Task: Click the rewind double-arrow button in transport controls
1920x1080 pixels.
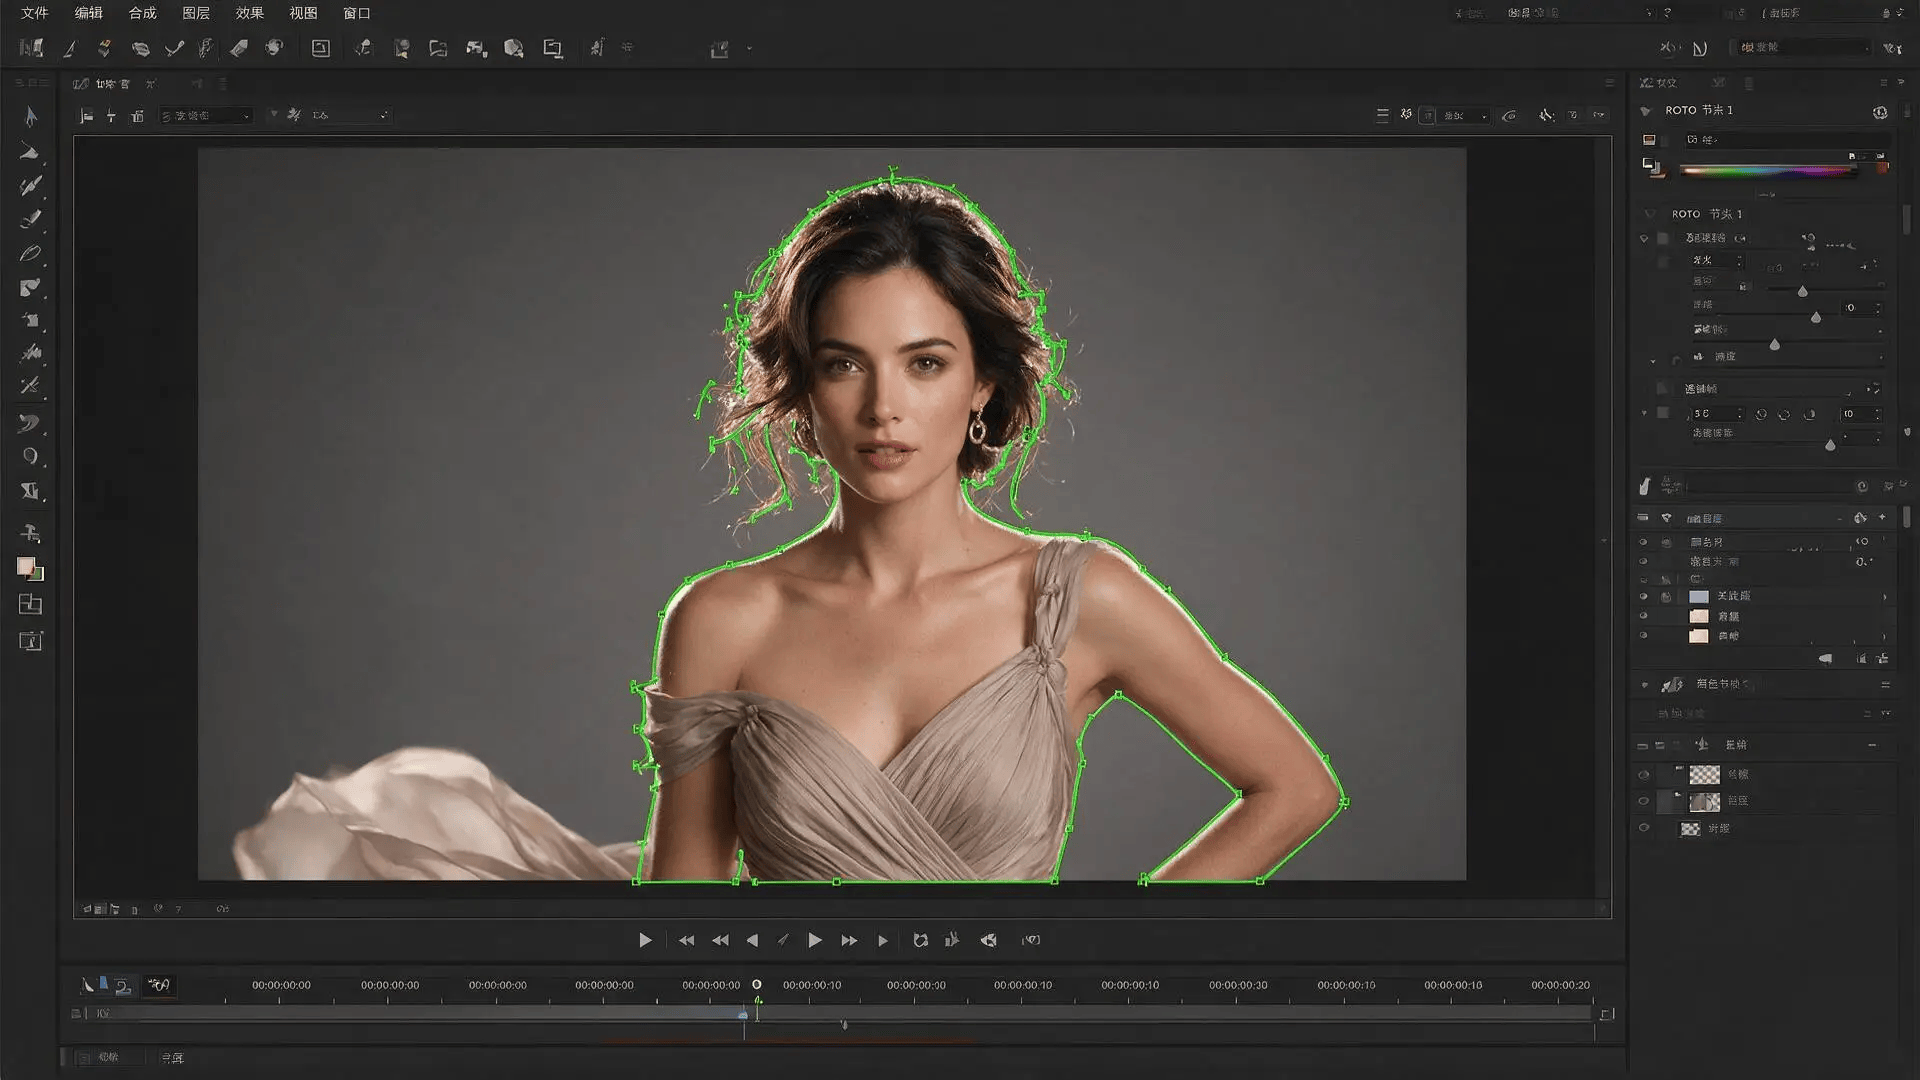Action: pos(720,940)
